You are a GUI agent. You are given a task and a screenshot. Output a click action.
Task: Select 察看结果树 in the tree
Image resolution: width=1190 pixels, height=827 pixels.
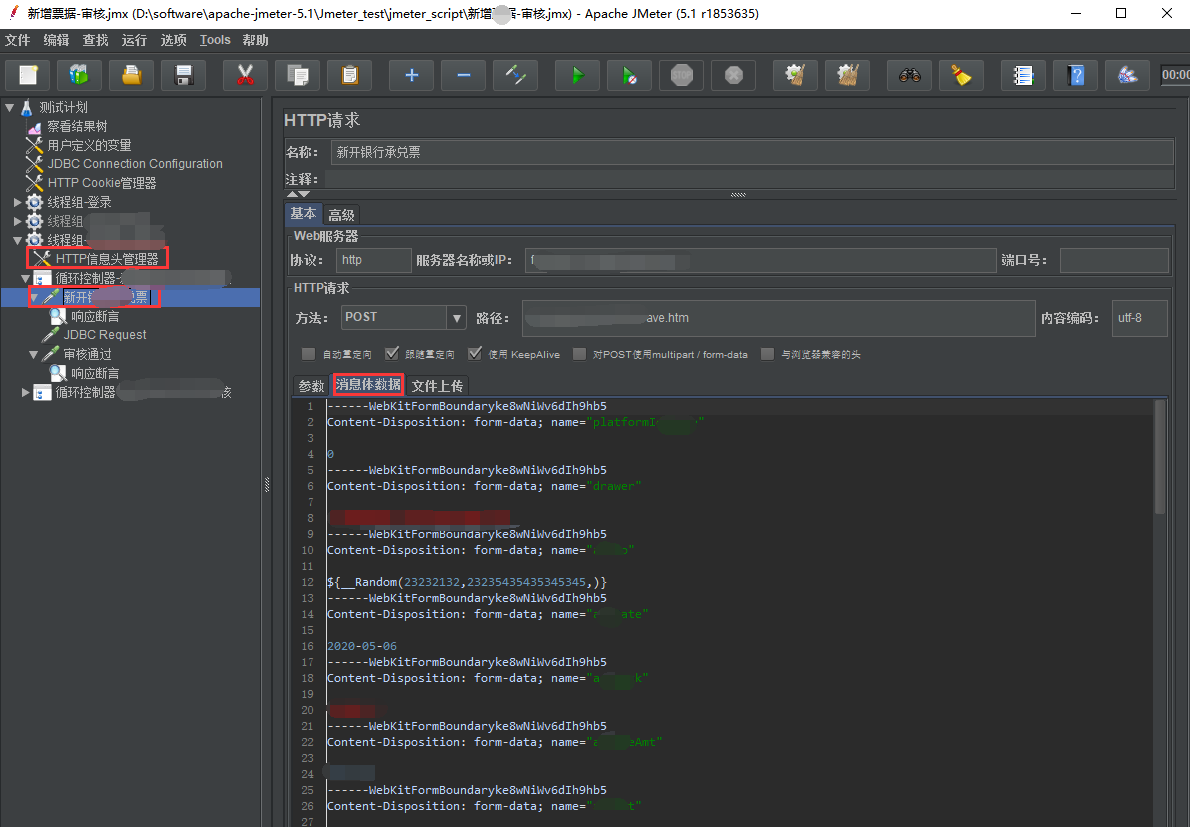(x=77, y=127)
